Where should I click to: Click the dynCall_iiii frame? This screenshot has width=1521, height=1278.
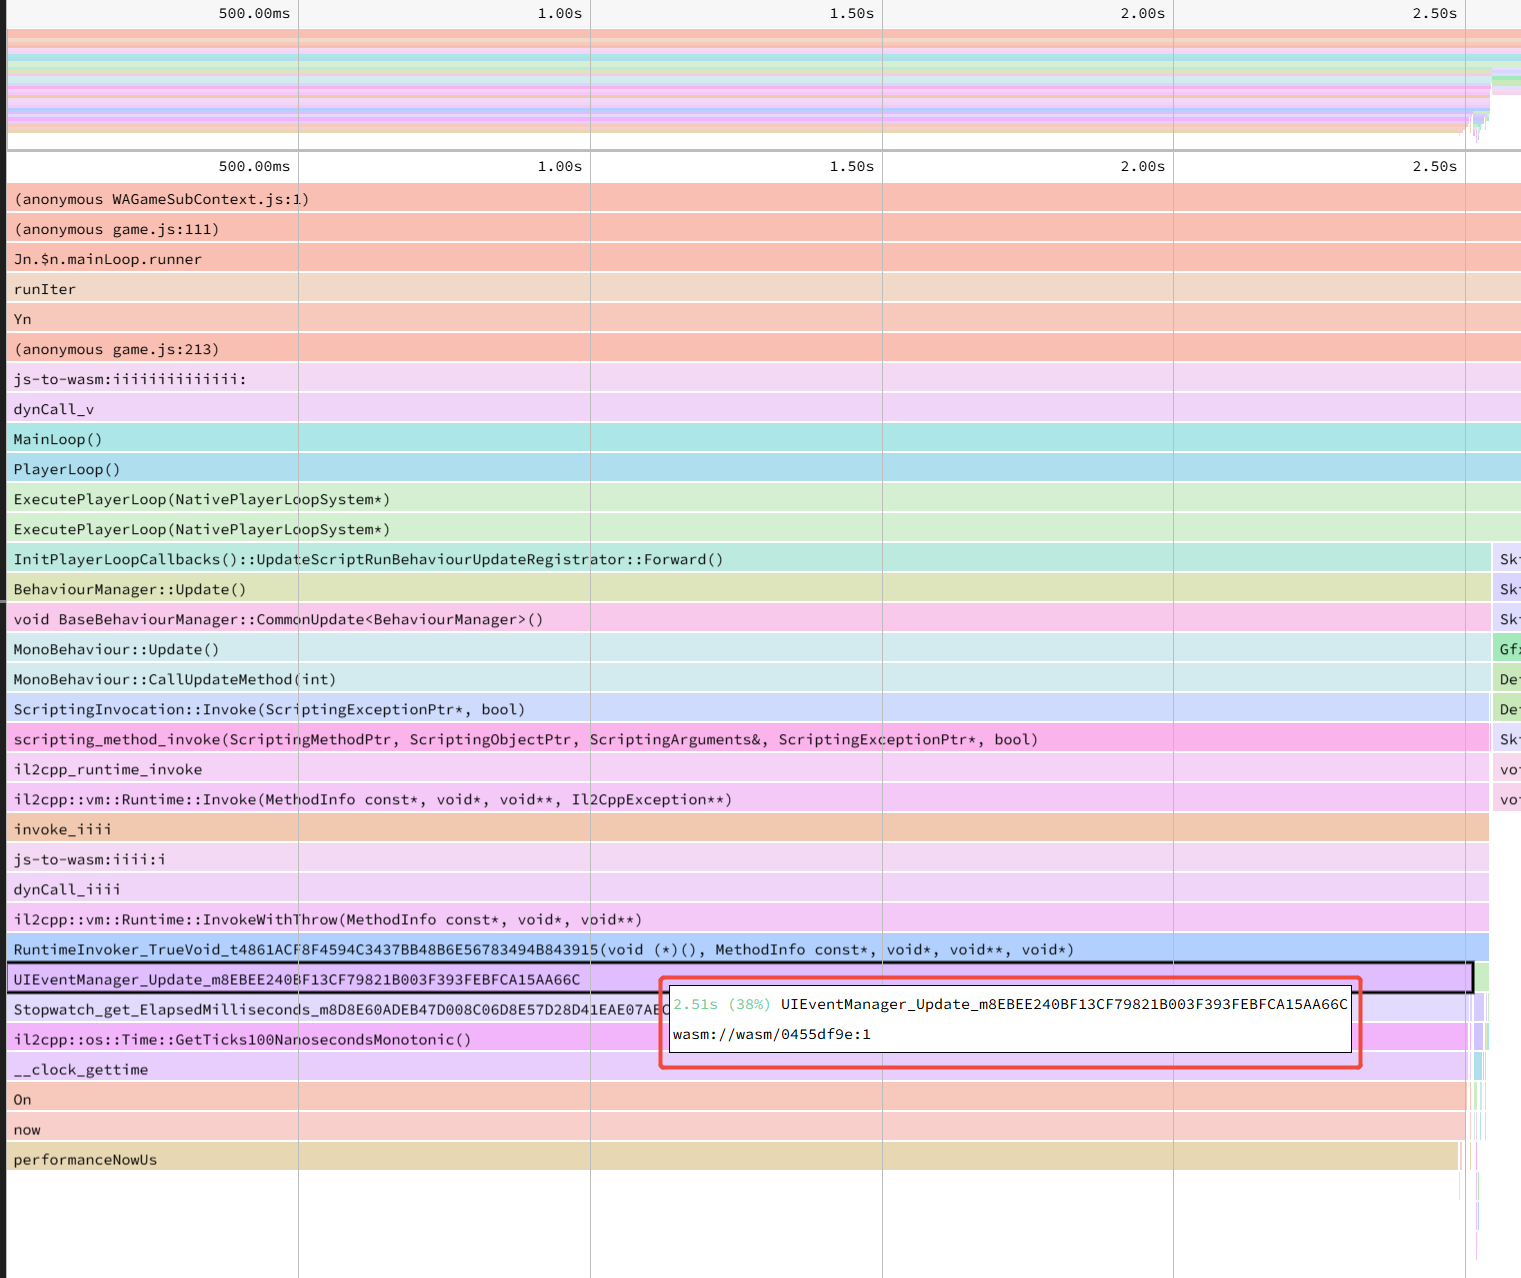click(748, 889)
